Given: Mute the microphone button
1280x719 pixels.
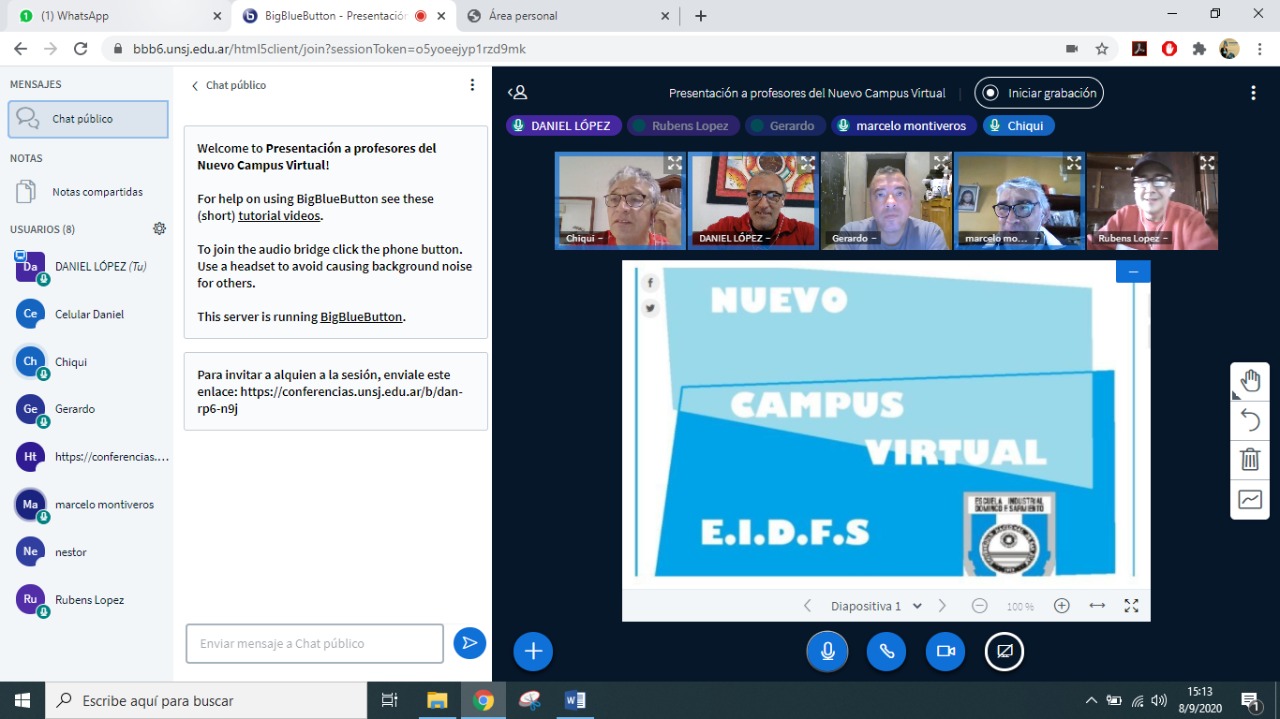Looking at the screenshot, I should coord(827,652).
